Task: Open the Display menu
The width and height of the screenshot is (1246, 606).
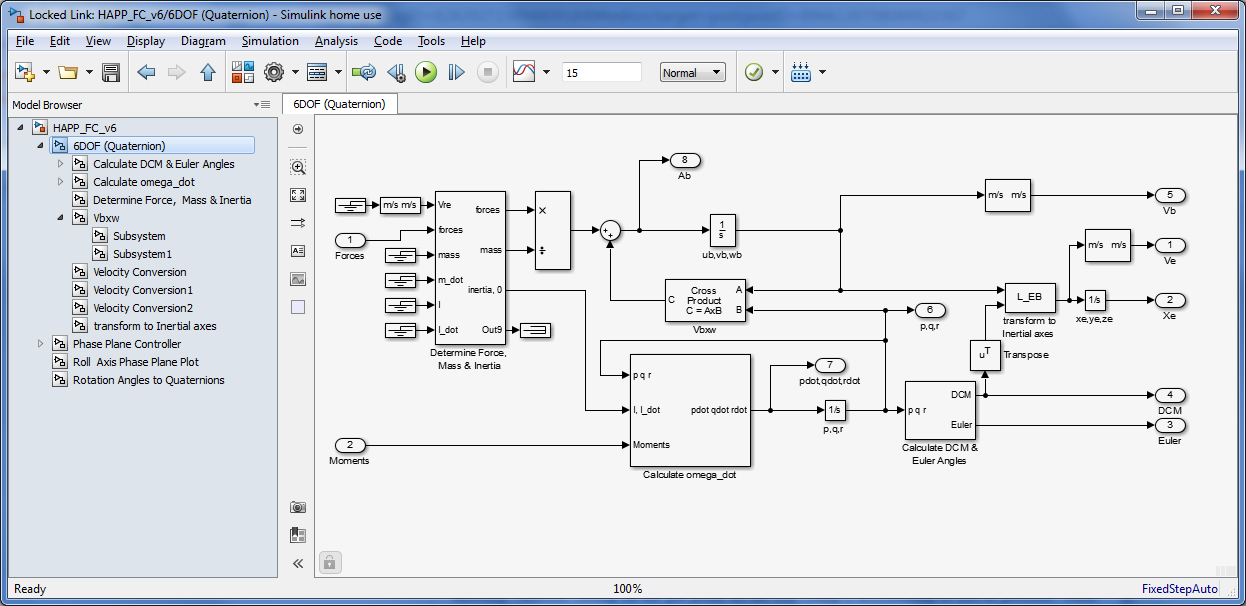Action: (146, 41)
